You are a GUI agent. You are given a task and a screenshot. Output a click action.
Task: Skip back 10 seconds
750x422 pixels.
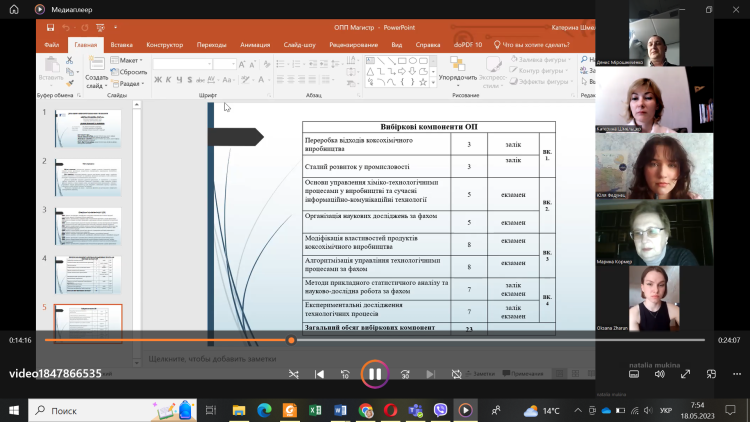[345, 374]
